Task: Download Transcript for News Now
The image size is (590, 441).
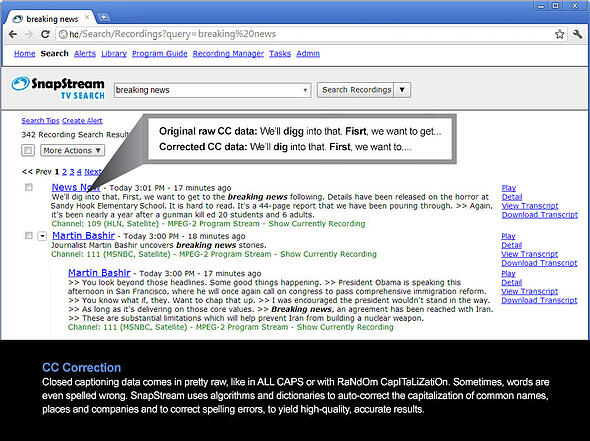Action: [x=540, y=215]
